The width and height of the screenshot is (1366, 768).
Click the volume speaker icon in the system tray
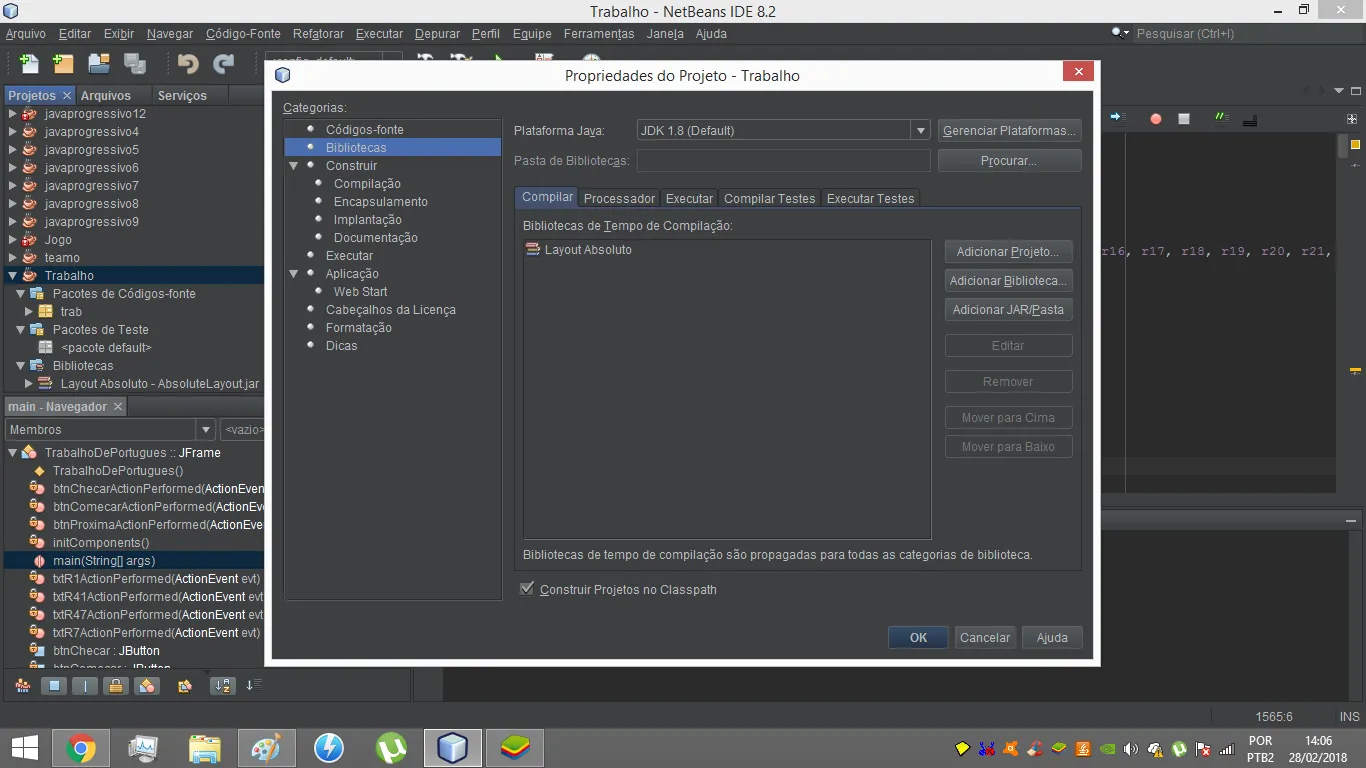[1131, 749]
